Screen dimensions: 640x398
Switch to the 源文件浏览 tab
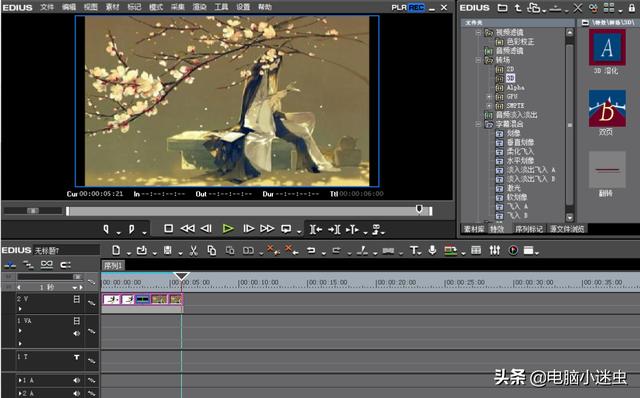click(567, 229)
